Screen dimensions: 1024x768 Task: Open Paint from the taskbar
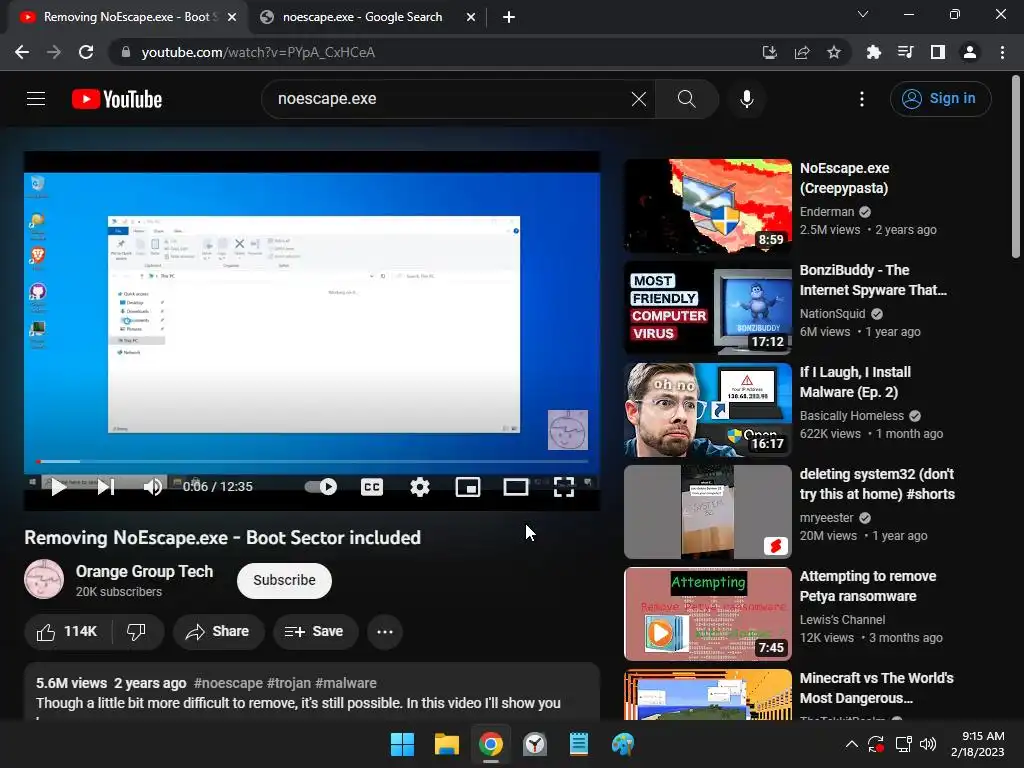click(x=623, y=744)
